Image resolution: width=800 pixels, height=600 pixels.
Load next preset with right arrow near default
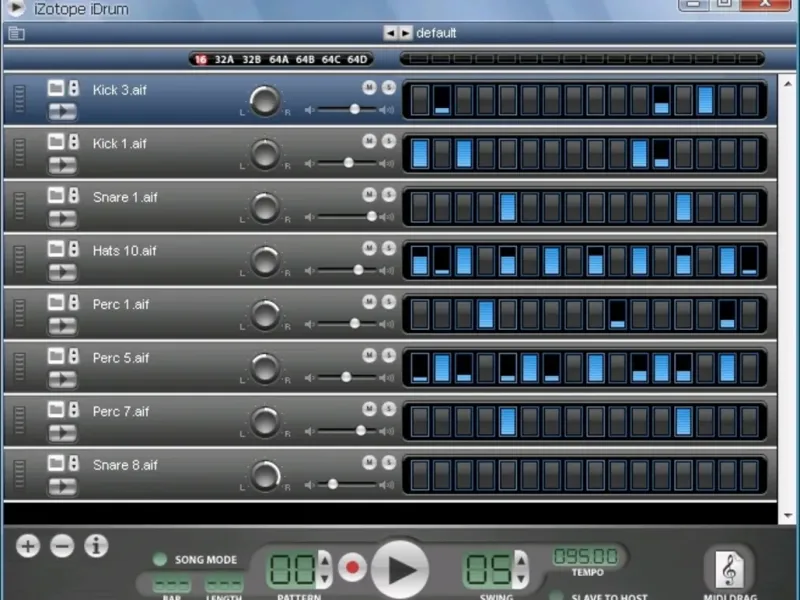[405, 33]
